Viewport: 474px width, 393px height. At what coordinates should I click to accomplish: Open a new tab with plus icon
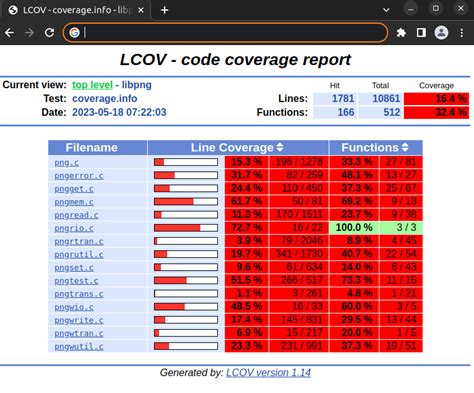(x=164, y=10)
